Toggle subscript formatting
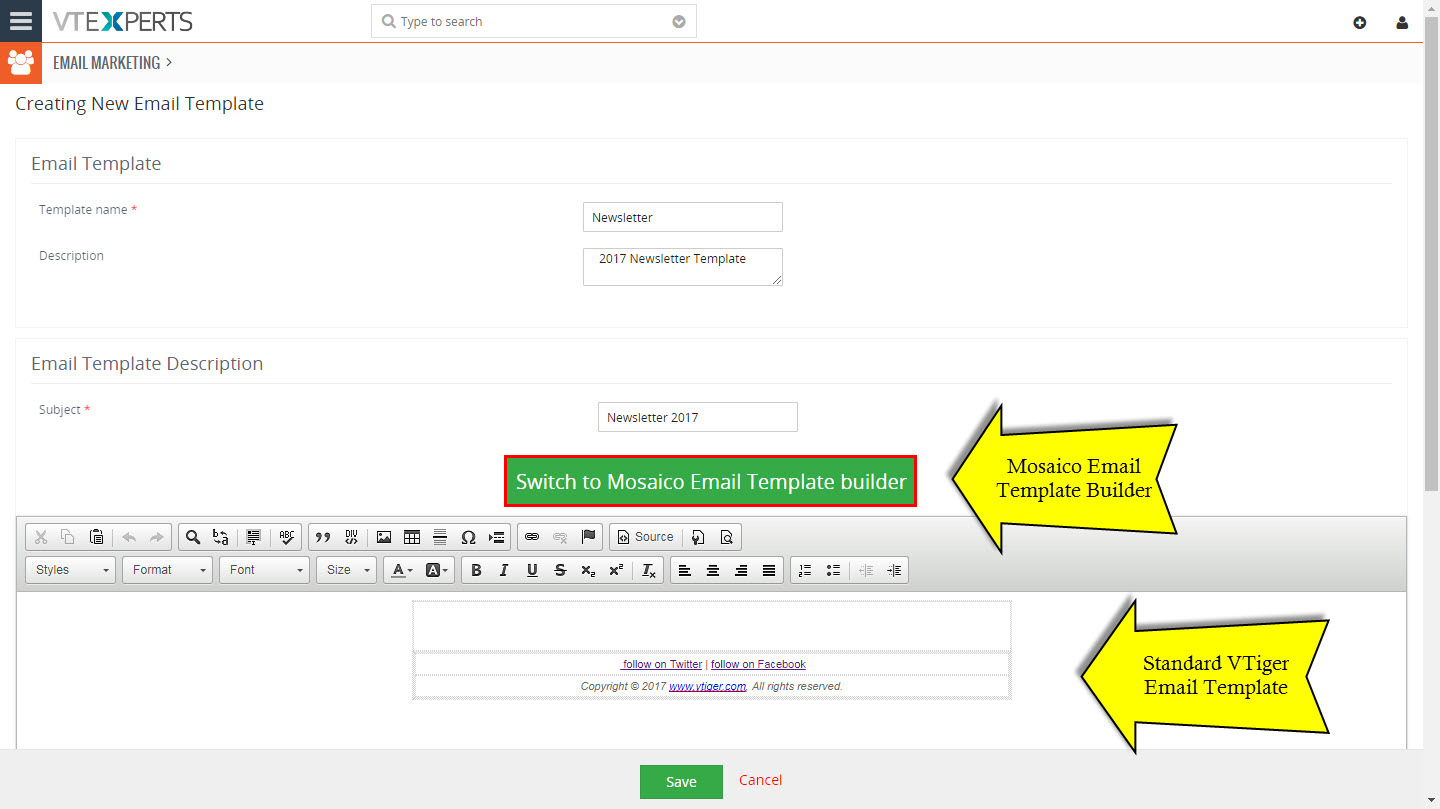Viewport: 1440px width, 809px height. [588, 570]
